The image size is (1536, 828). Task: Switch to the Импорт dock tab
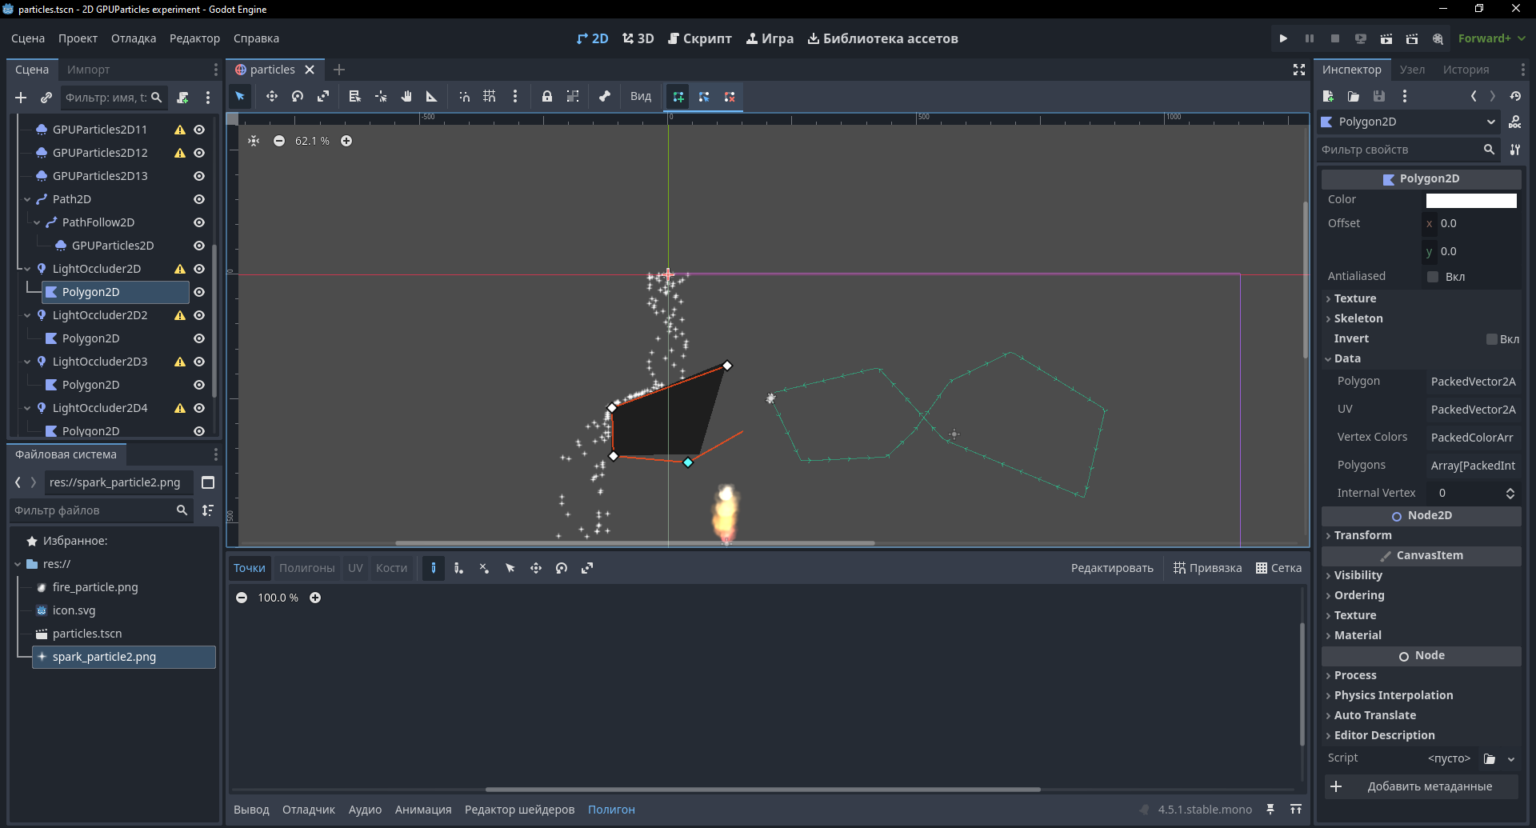[x=88, y=70]
